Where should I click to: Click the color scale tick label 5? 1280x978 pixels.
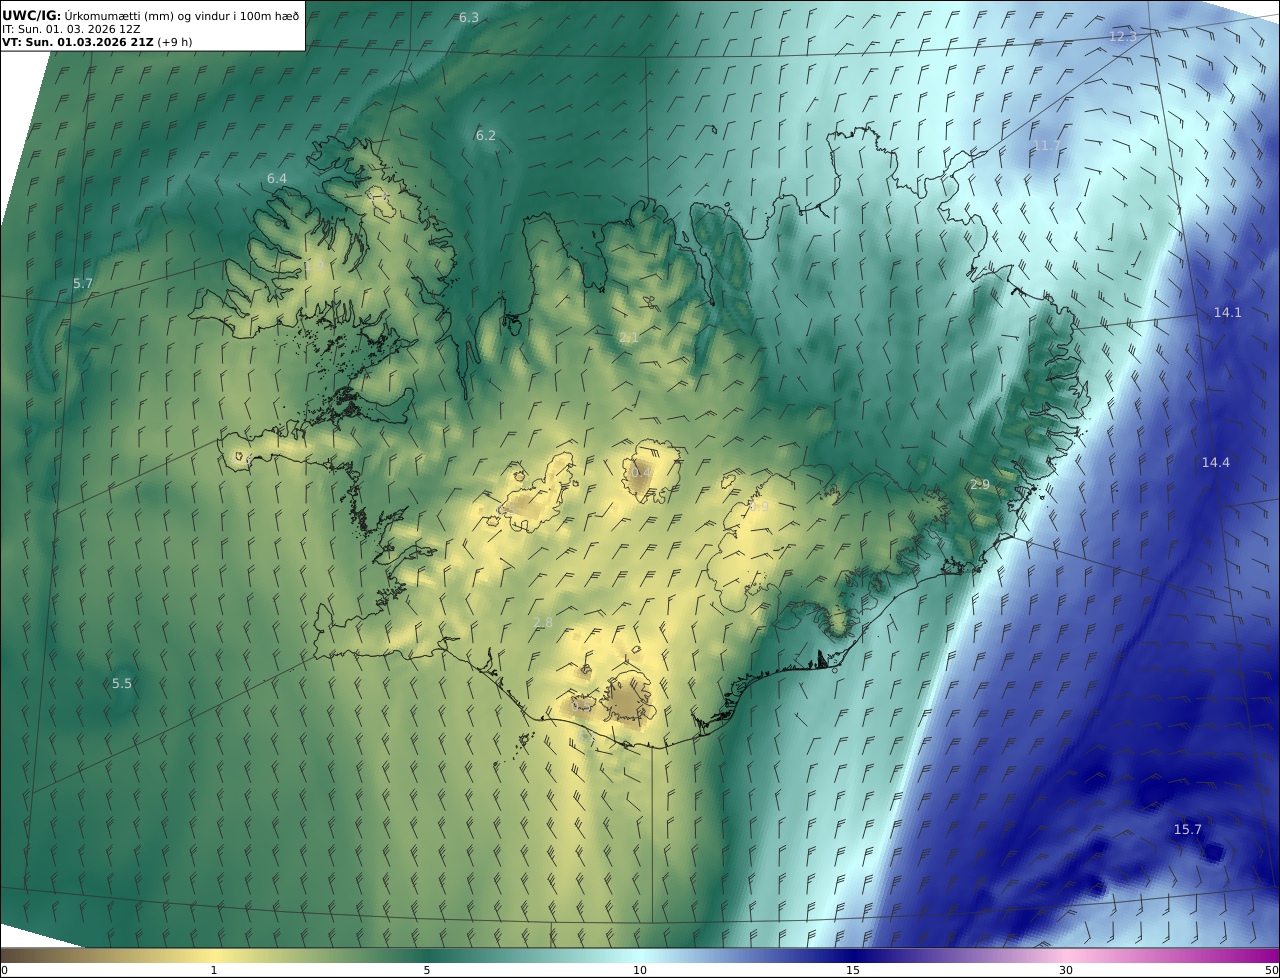(x=427, y=970)
